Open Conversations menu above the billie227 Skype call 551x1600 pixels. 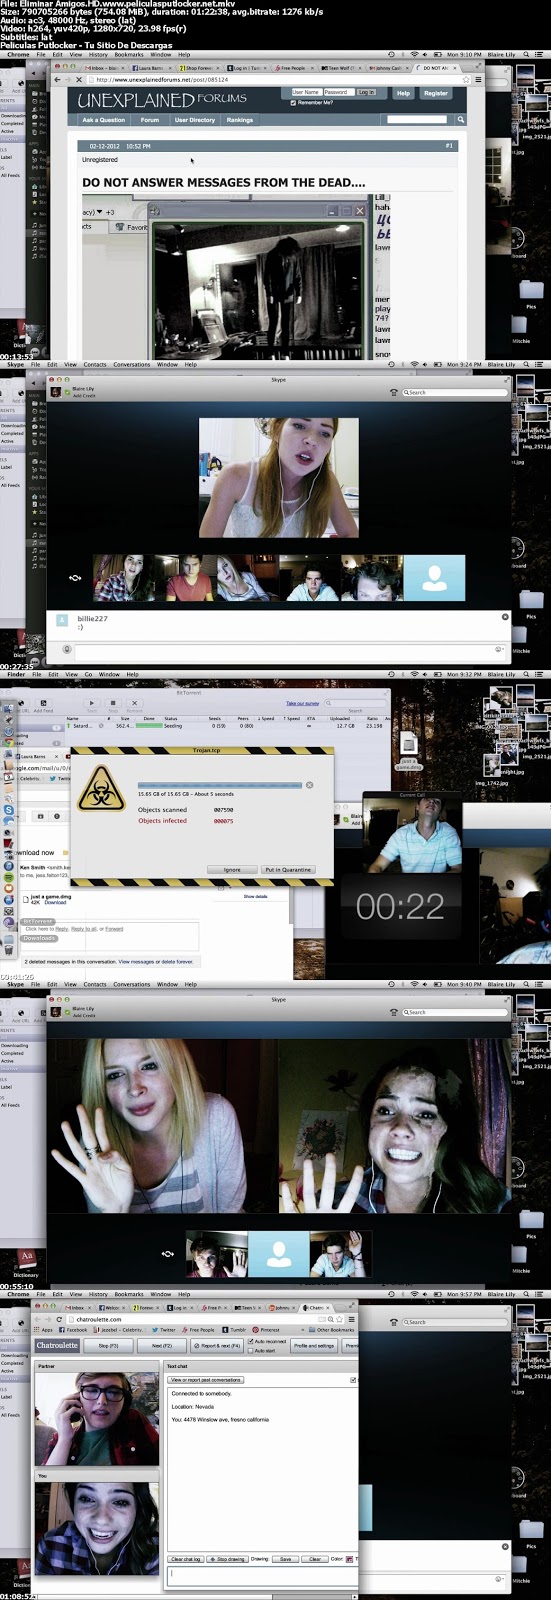pyautogui.click(x=131, y=364)
